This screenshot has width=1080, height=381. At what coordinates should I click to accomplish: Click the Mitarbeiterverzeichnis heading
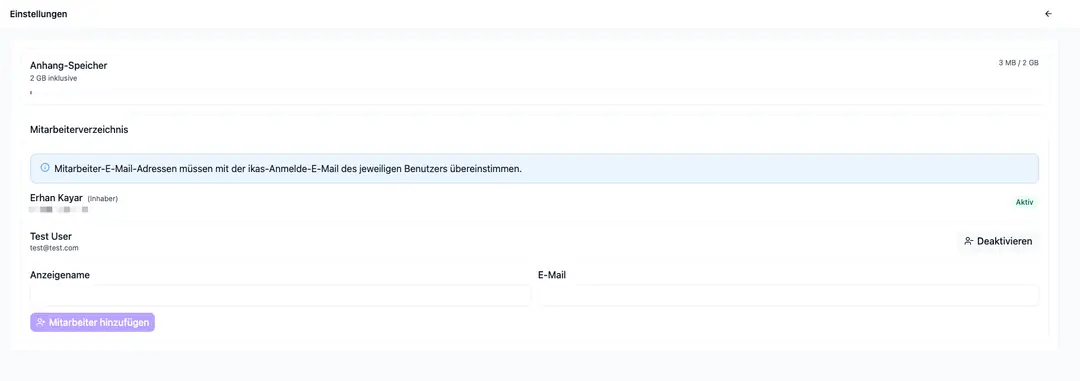coord(79,129)
